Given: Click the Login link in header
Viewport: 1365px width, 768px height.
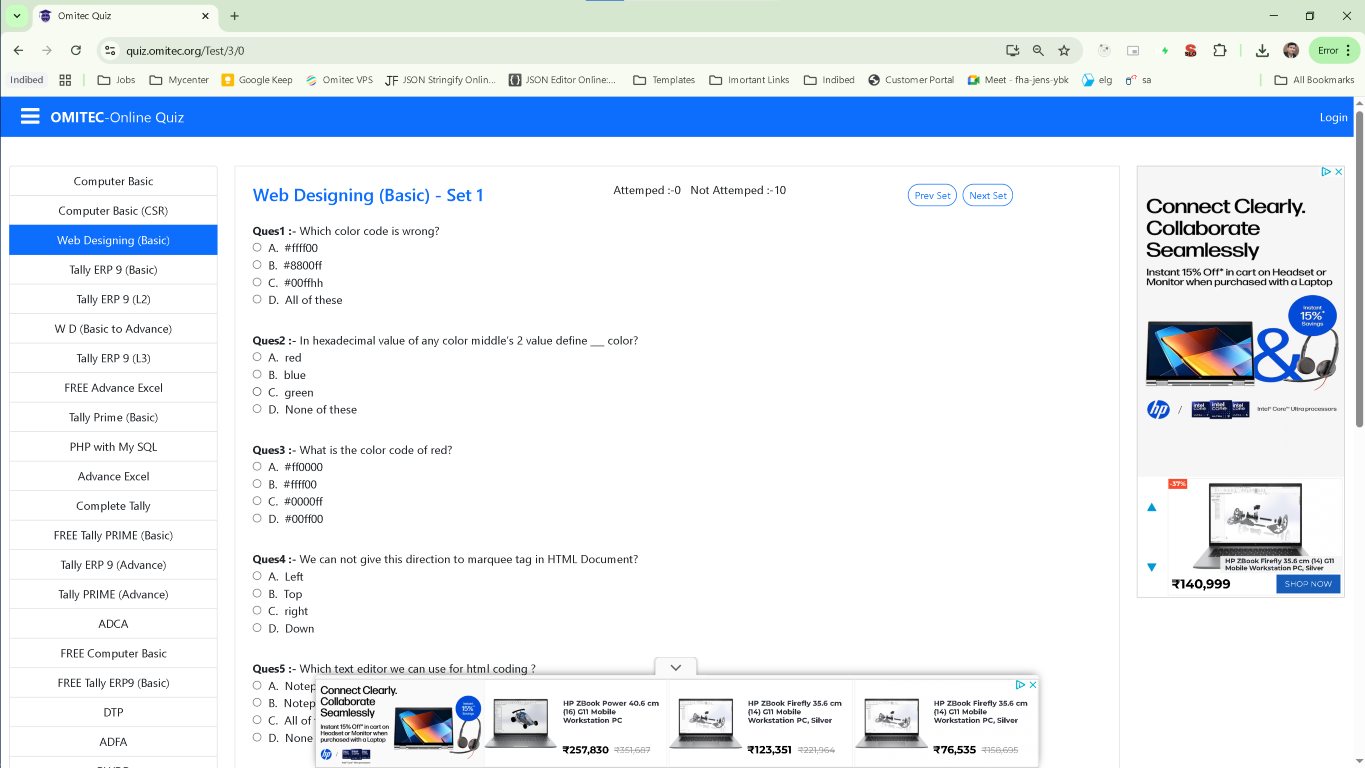Looking at the screenshot, I should pyautogui.click(x=1333, y=117).
